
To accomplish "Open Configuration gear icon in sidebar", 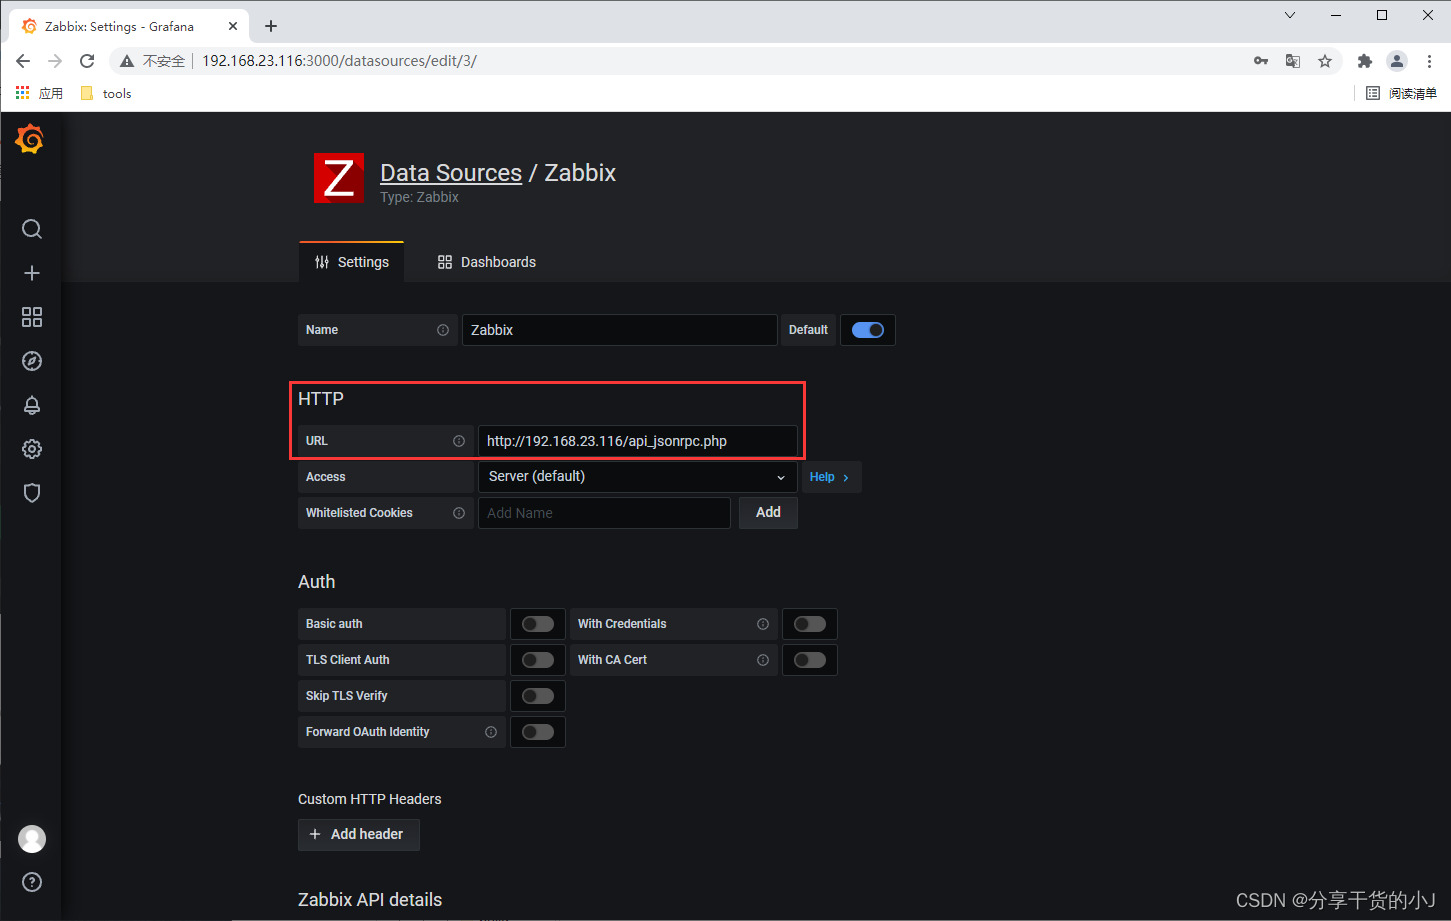I will [32, 449].
